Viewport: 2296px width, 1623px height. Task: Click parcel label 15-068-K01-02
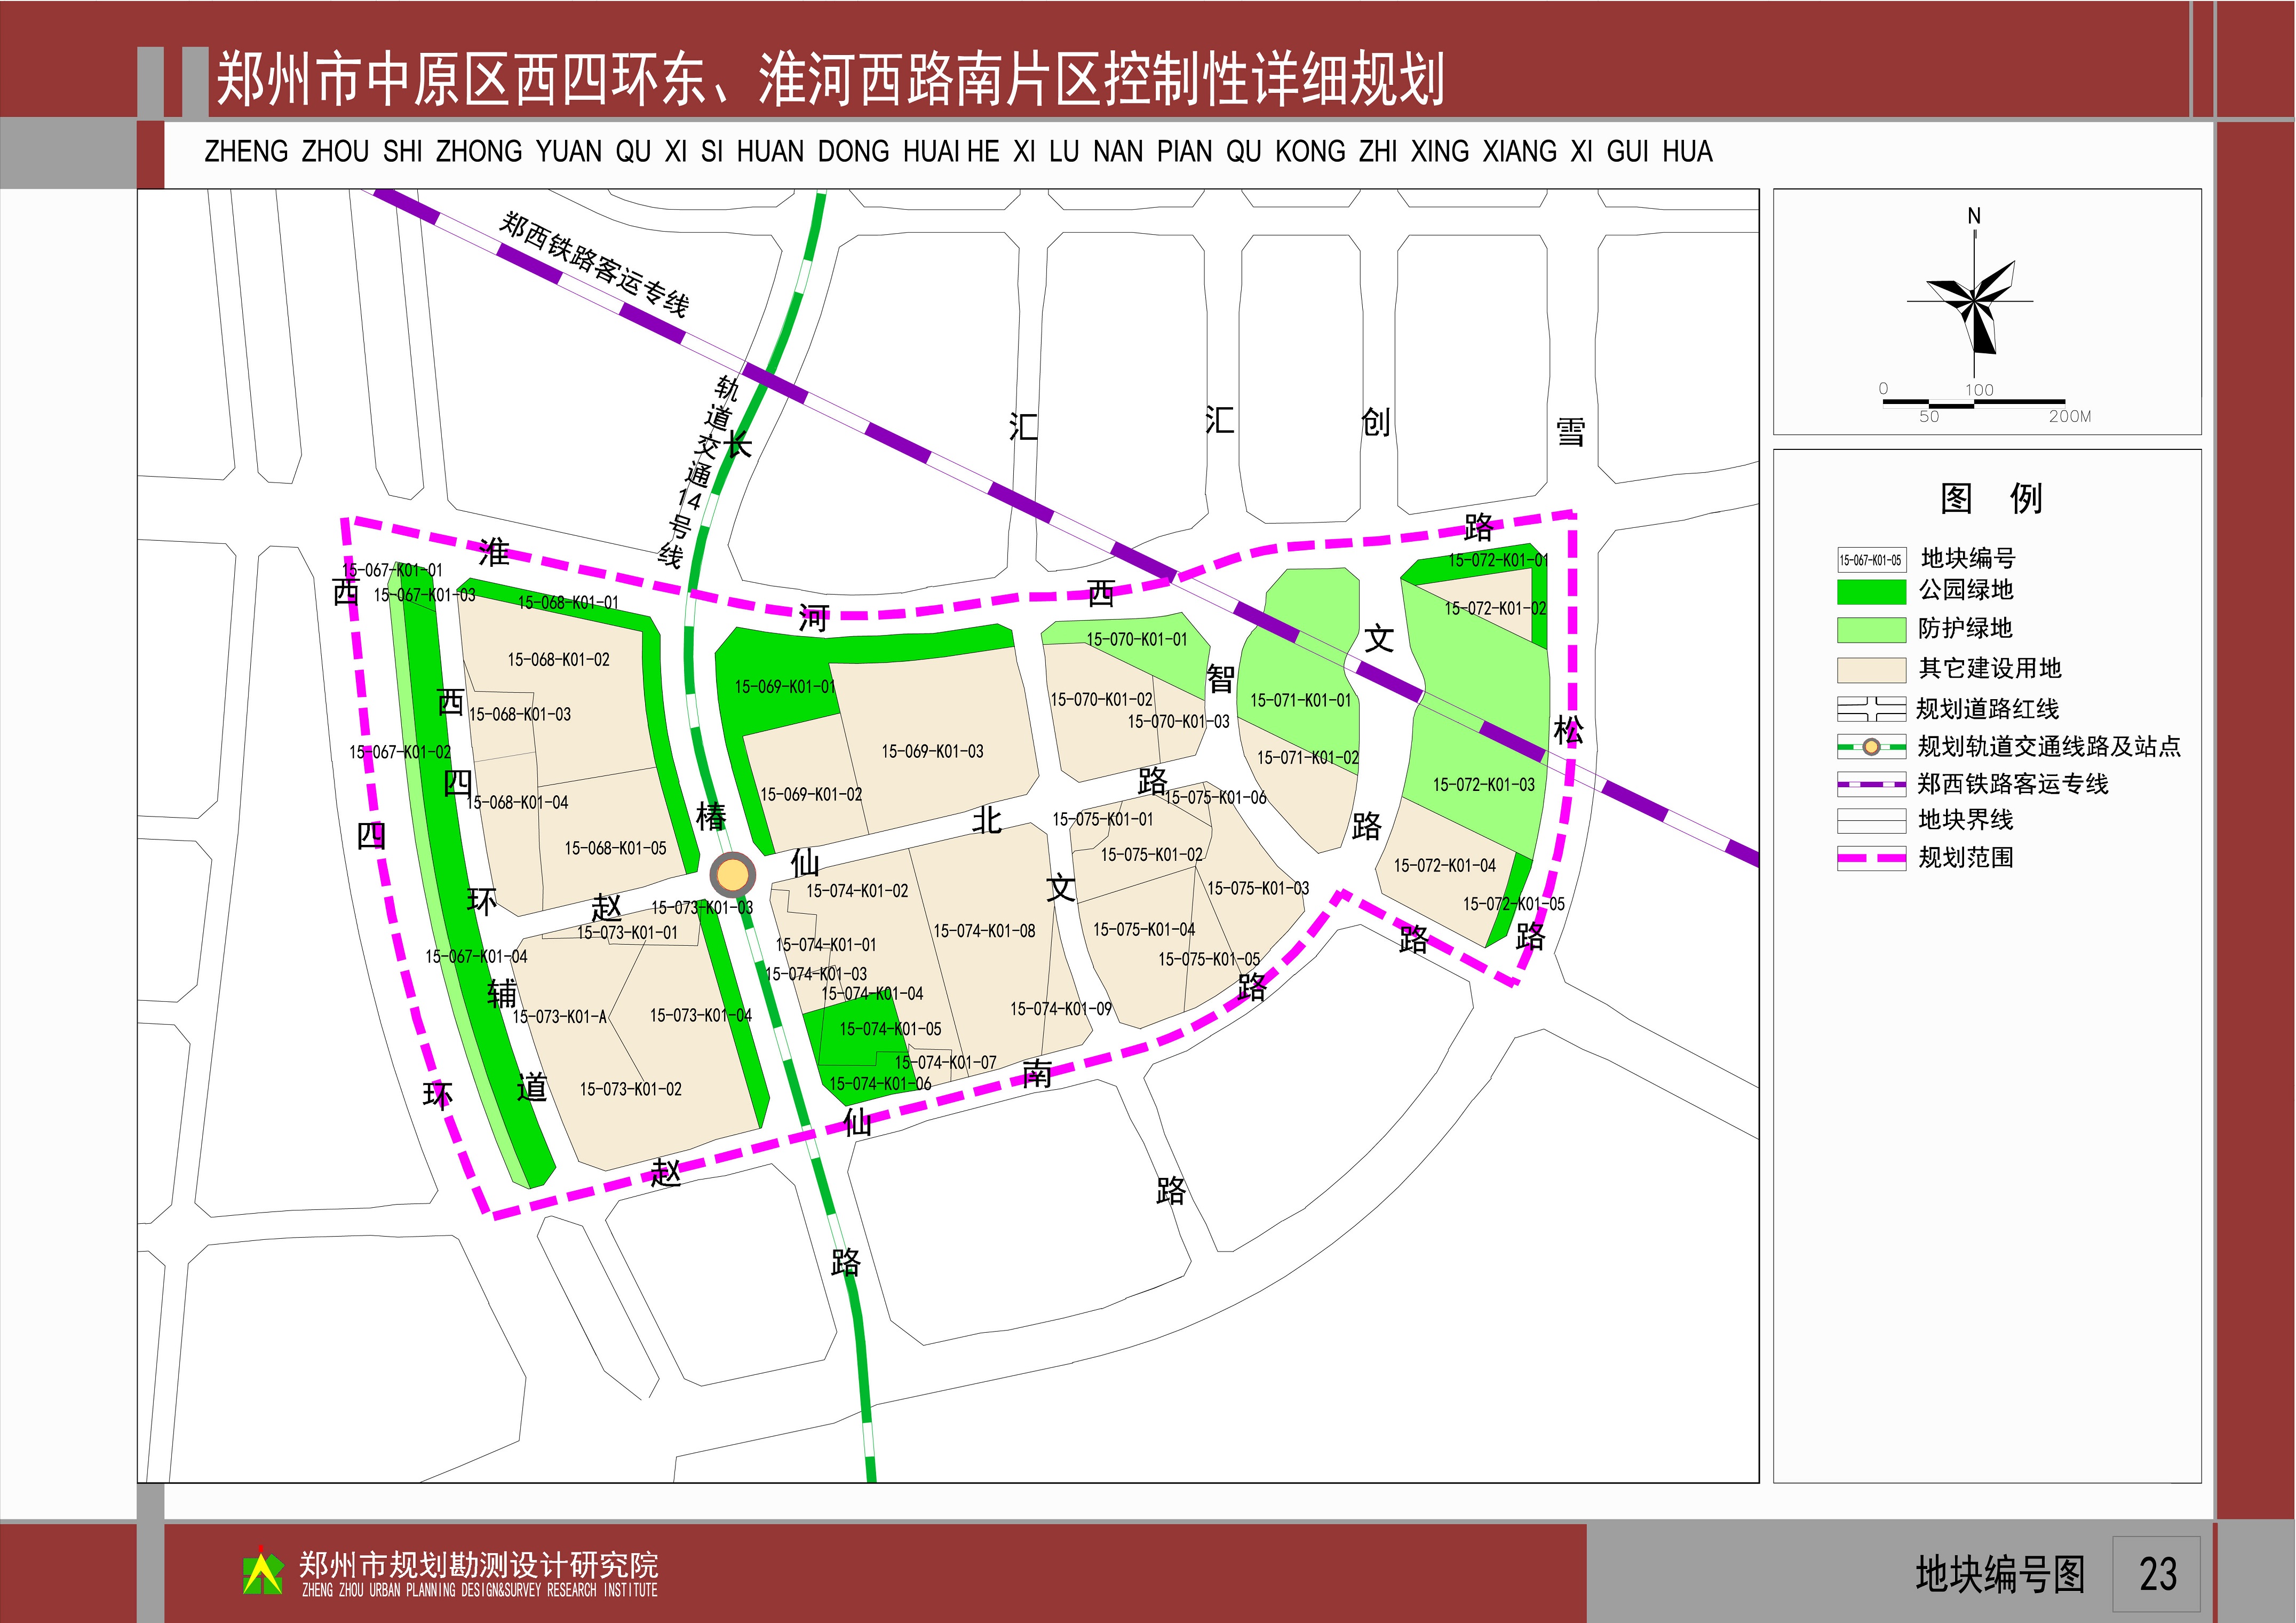click(558, 660)
